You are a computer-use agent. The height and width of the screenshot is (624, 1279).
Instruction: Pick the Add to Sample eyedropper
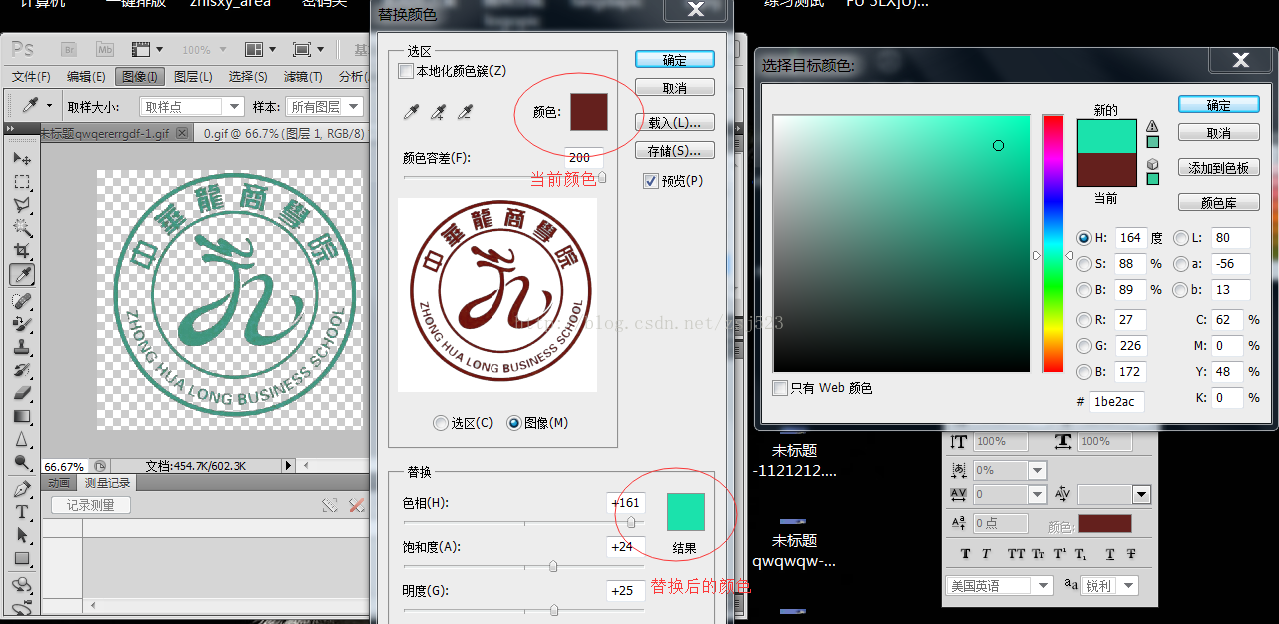click(x=437, y=113)
